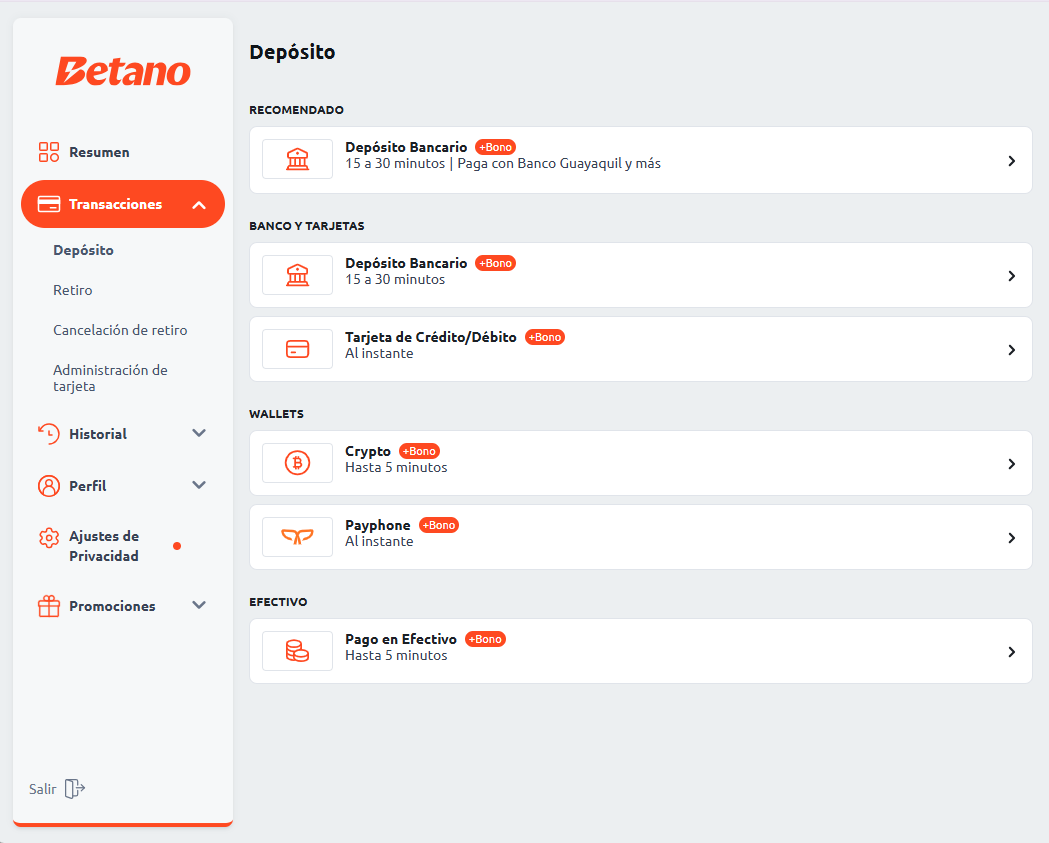Open the Promociones menu label
This screenshot has width=1049, height=843.
click(112, 606)
